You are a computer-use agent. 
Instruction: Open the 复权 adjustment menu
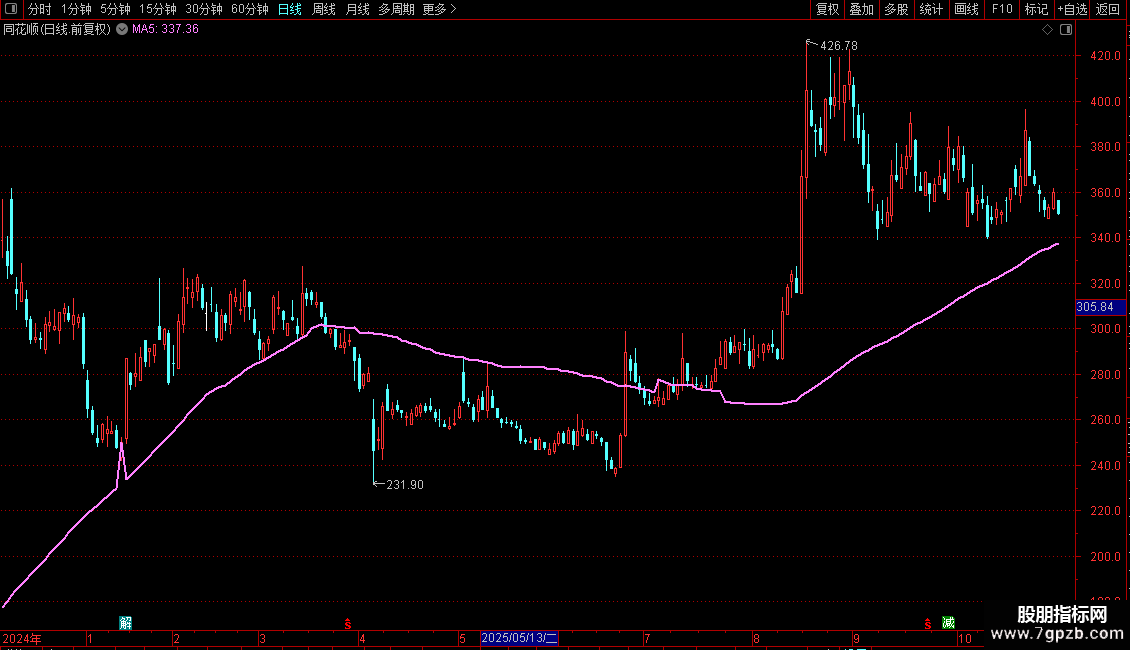[827, 9]
